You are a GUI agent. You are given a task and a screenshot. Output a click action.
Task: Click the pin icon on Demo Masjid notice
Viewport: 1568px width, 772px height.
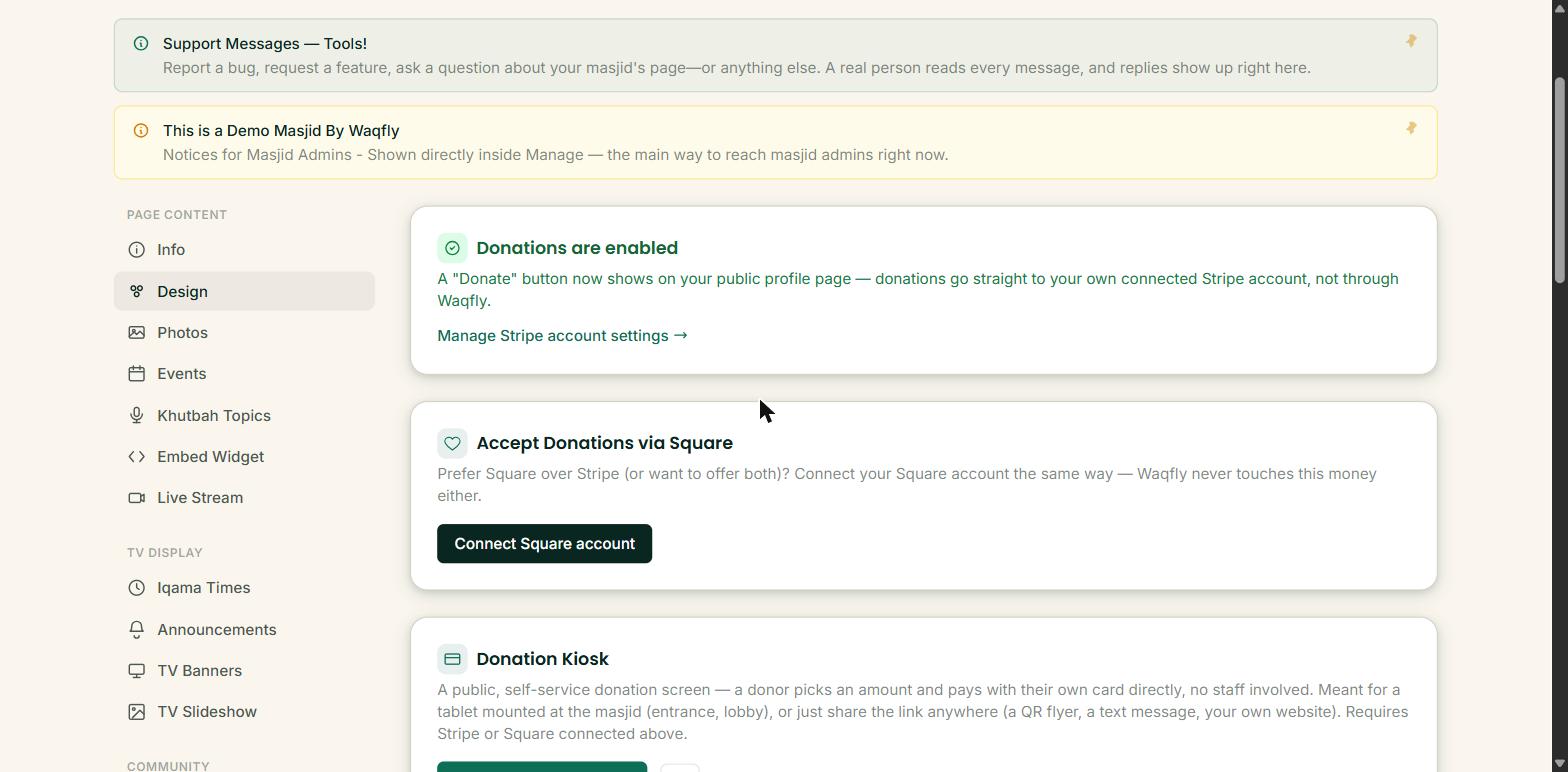point(1411,128)
